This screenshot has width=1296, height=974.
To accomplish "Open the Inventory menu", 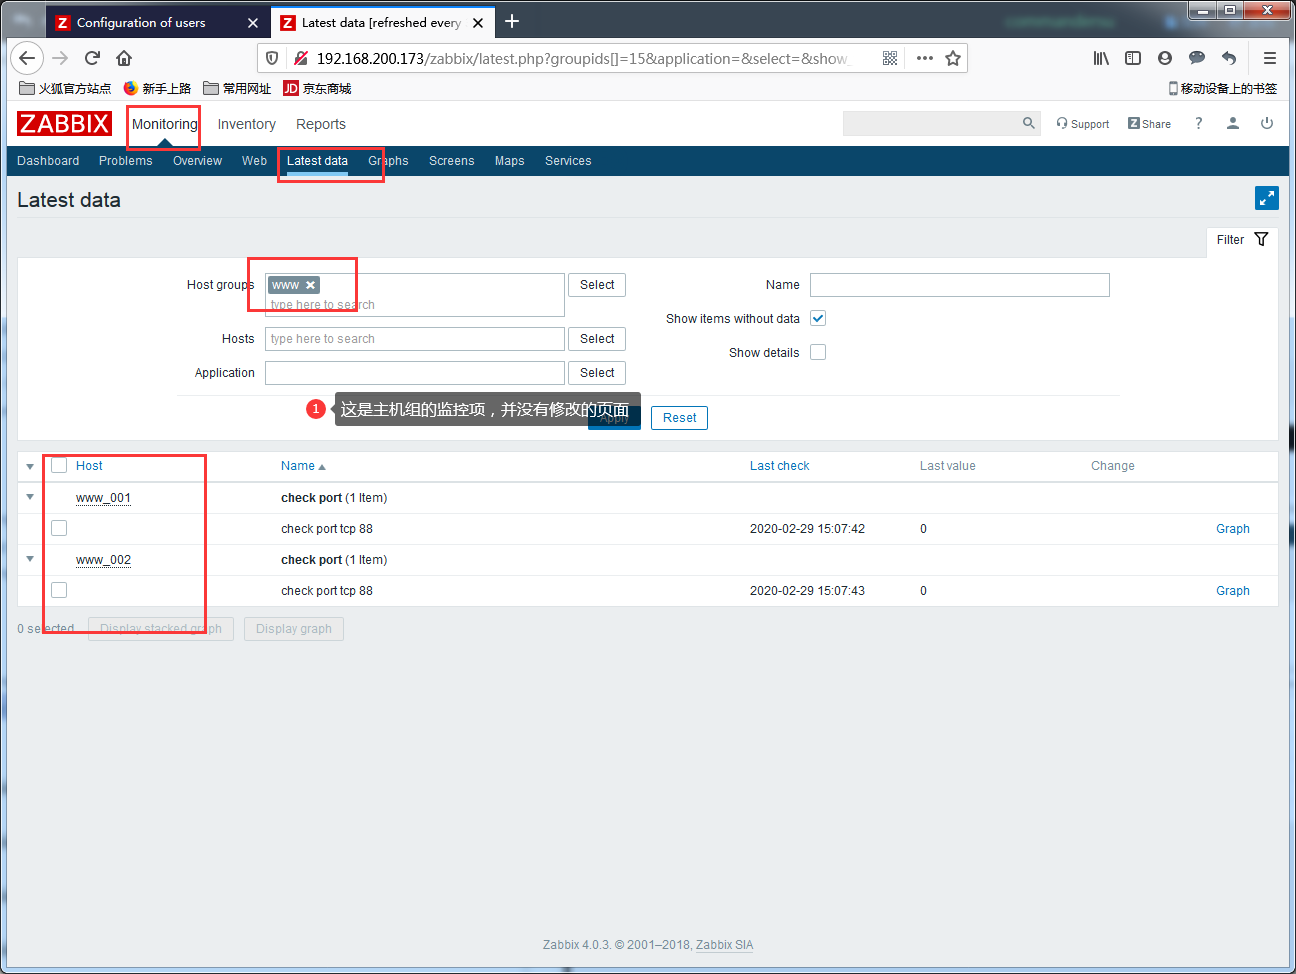I will point(247,124).
